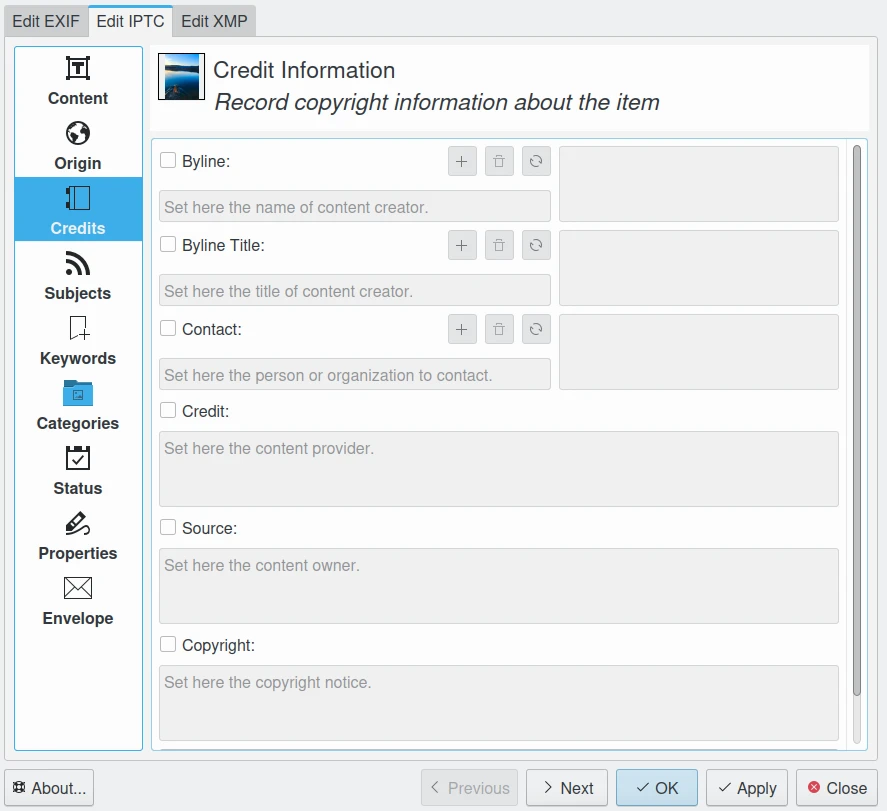Select the Status calendar icon
This screenshot has width=887, height=811.
[x=78, y=458]
